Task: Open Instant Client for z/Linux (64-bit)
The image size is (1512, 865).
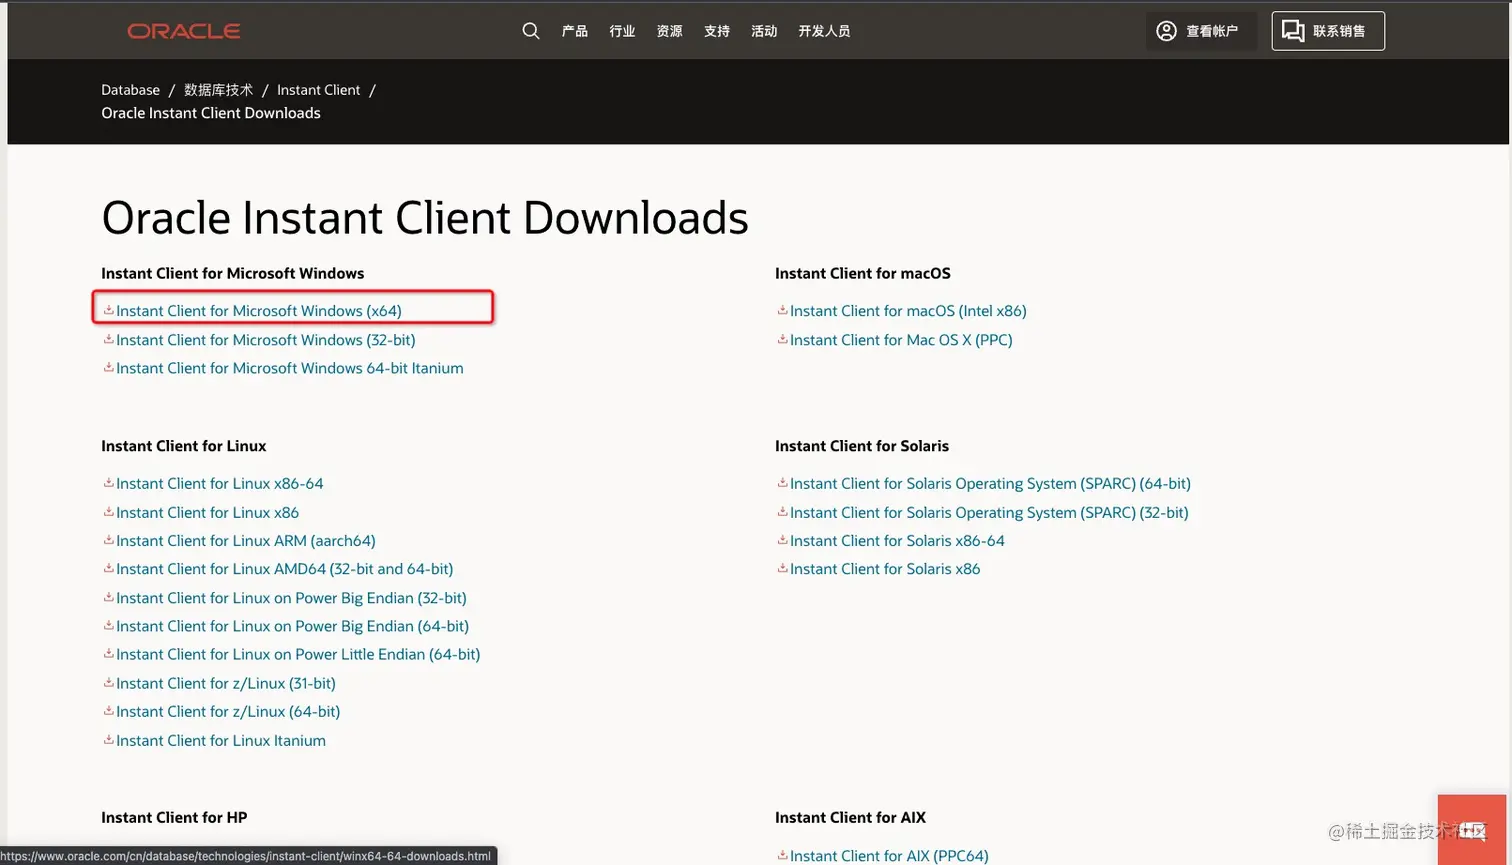Action: click(228, 711)
